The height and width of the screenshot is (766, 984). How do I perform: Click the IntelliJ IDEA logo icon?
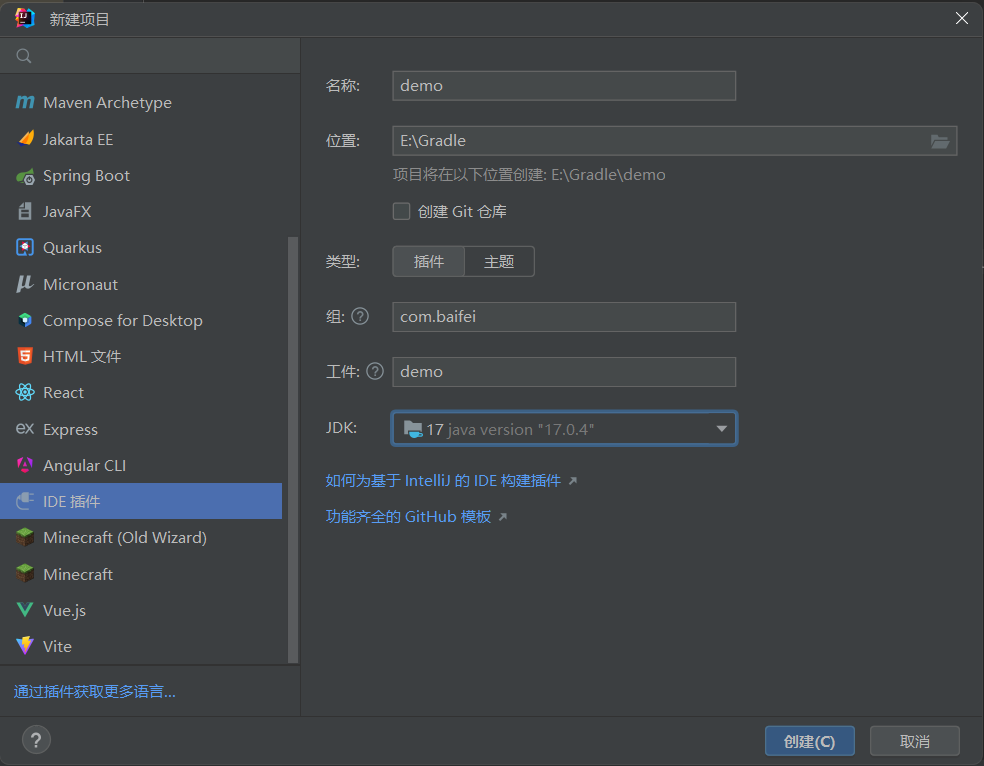click(24, 18)
